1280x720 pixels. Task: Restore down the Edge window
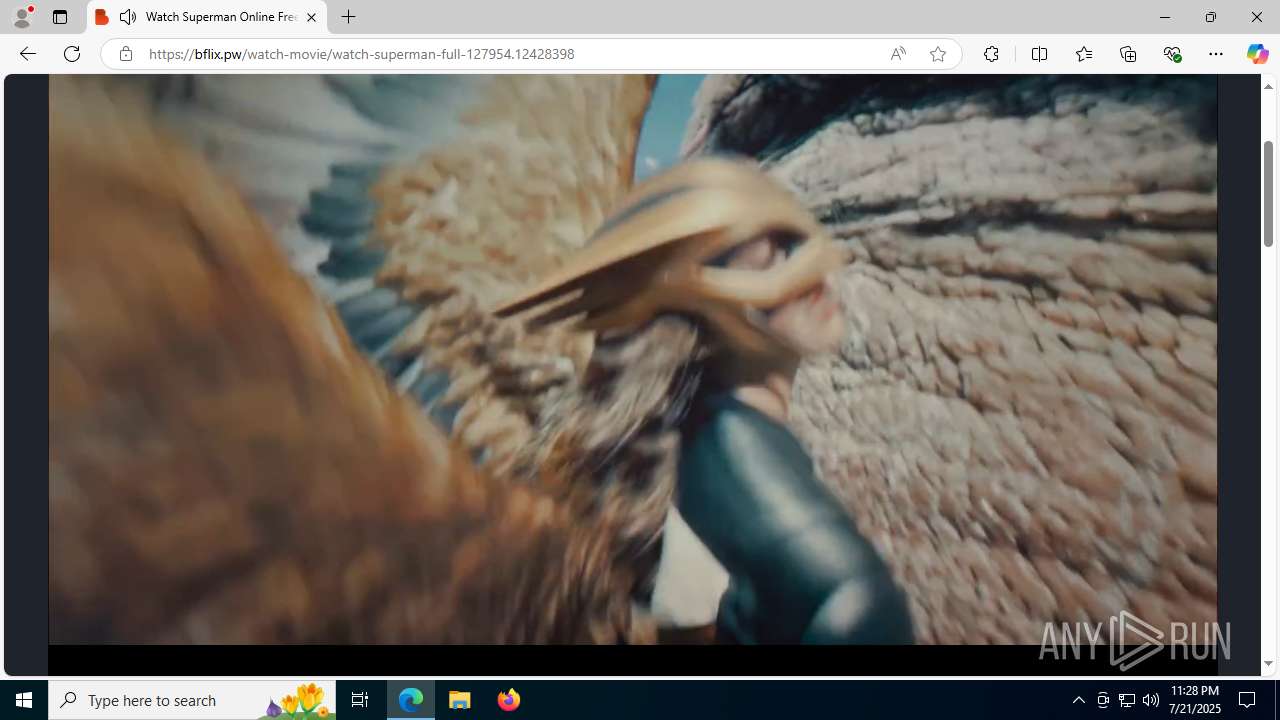1210,17
